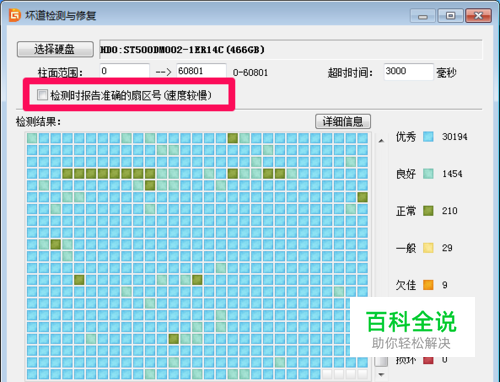The width and height of the screenshot is (500, 382).
Task: Close the 坏道检测与修复 dialog
Action: pos(478,16)
